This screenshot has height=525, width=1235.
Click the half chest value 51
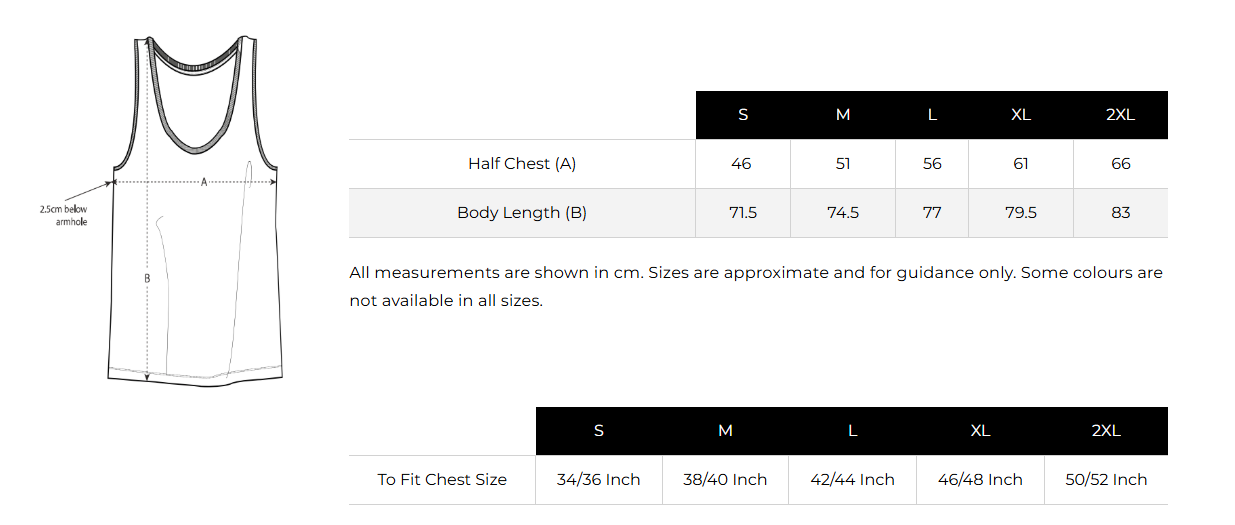click(843, 164)
